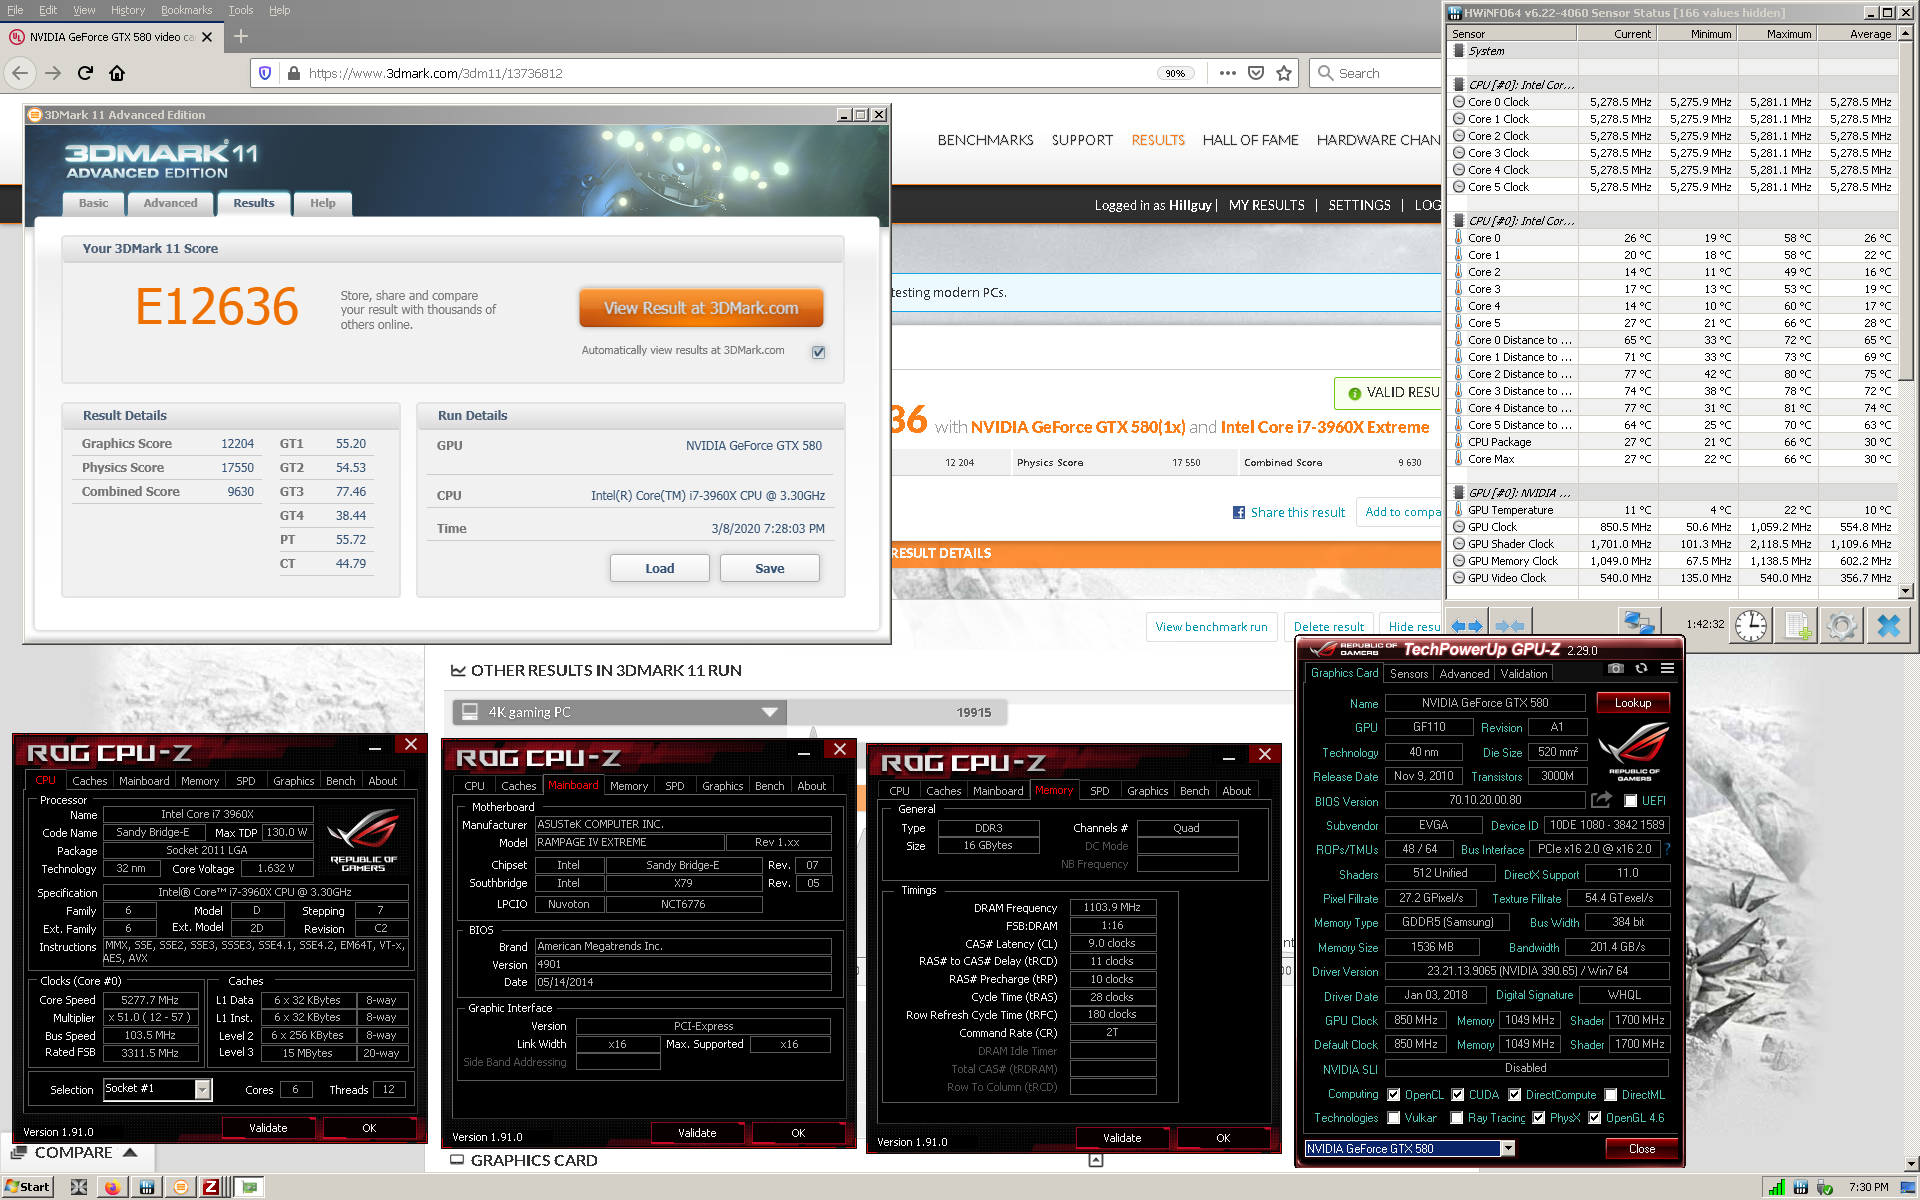Click Validate in CPU-Z Memory window
The height and width of the screenshot is (1200, 1920).
1122,1138
